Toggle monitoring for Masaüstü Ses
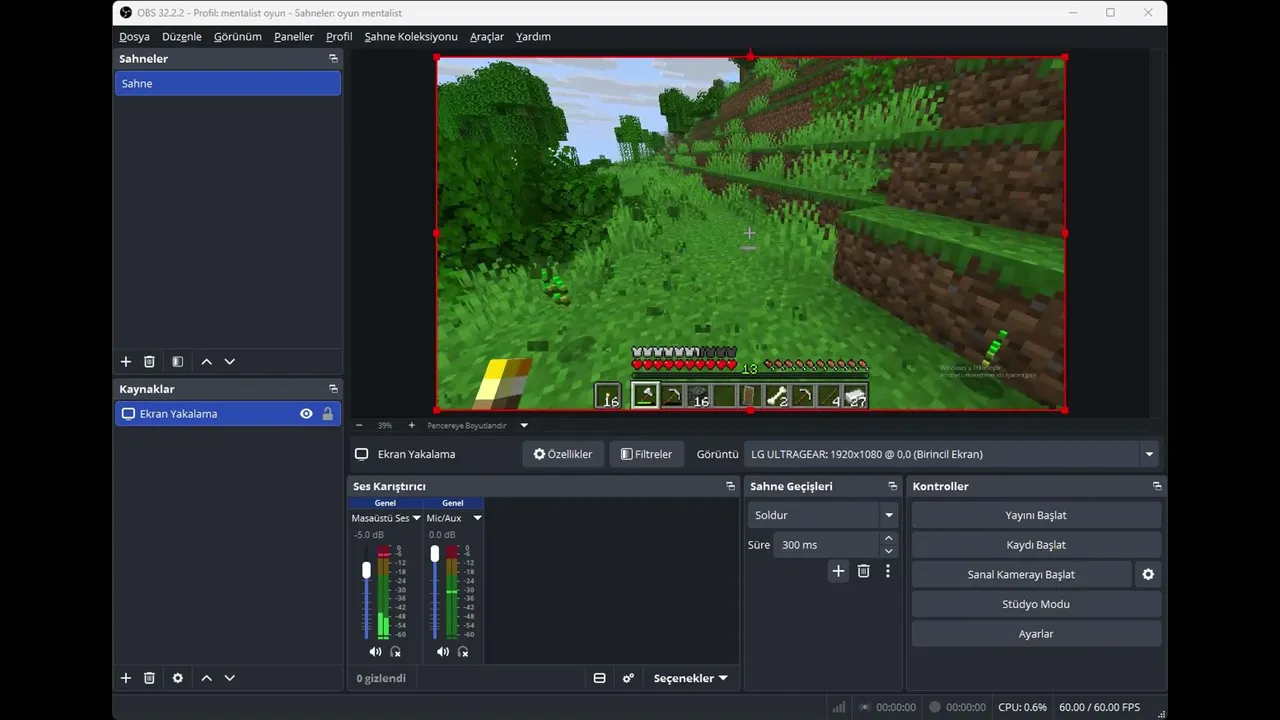Viewport: 1280px width, 720px height. (395, 652)
